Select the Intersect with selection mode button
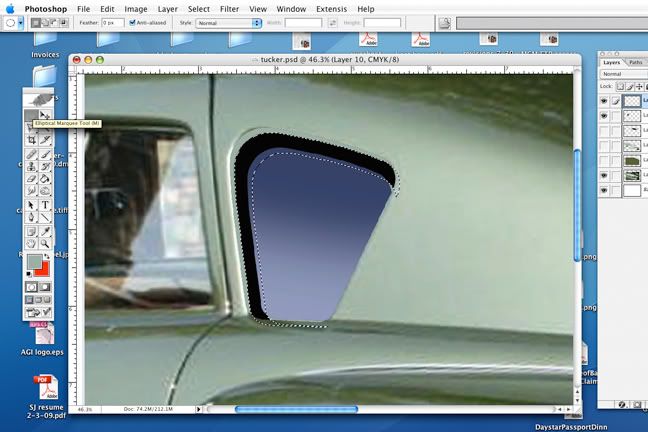Image resolution: width=648 pixels, height=432 pixels. (x=64, y=23)
